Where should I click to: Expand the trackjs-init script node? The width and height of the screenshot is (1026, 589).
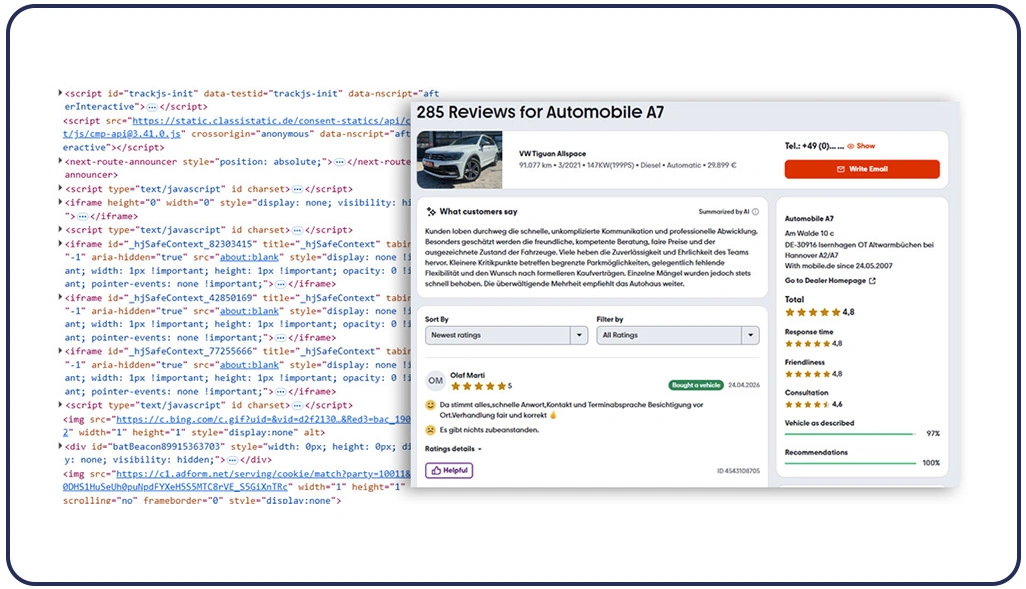(60, 93)
